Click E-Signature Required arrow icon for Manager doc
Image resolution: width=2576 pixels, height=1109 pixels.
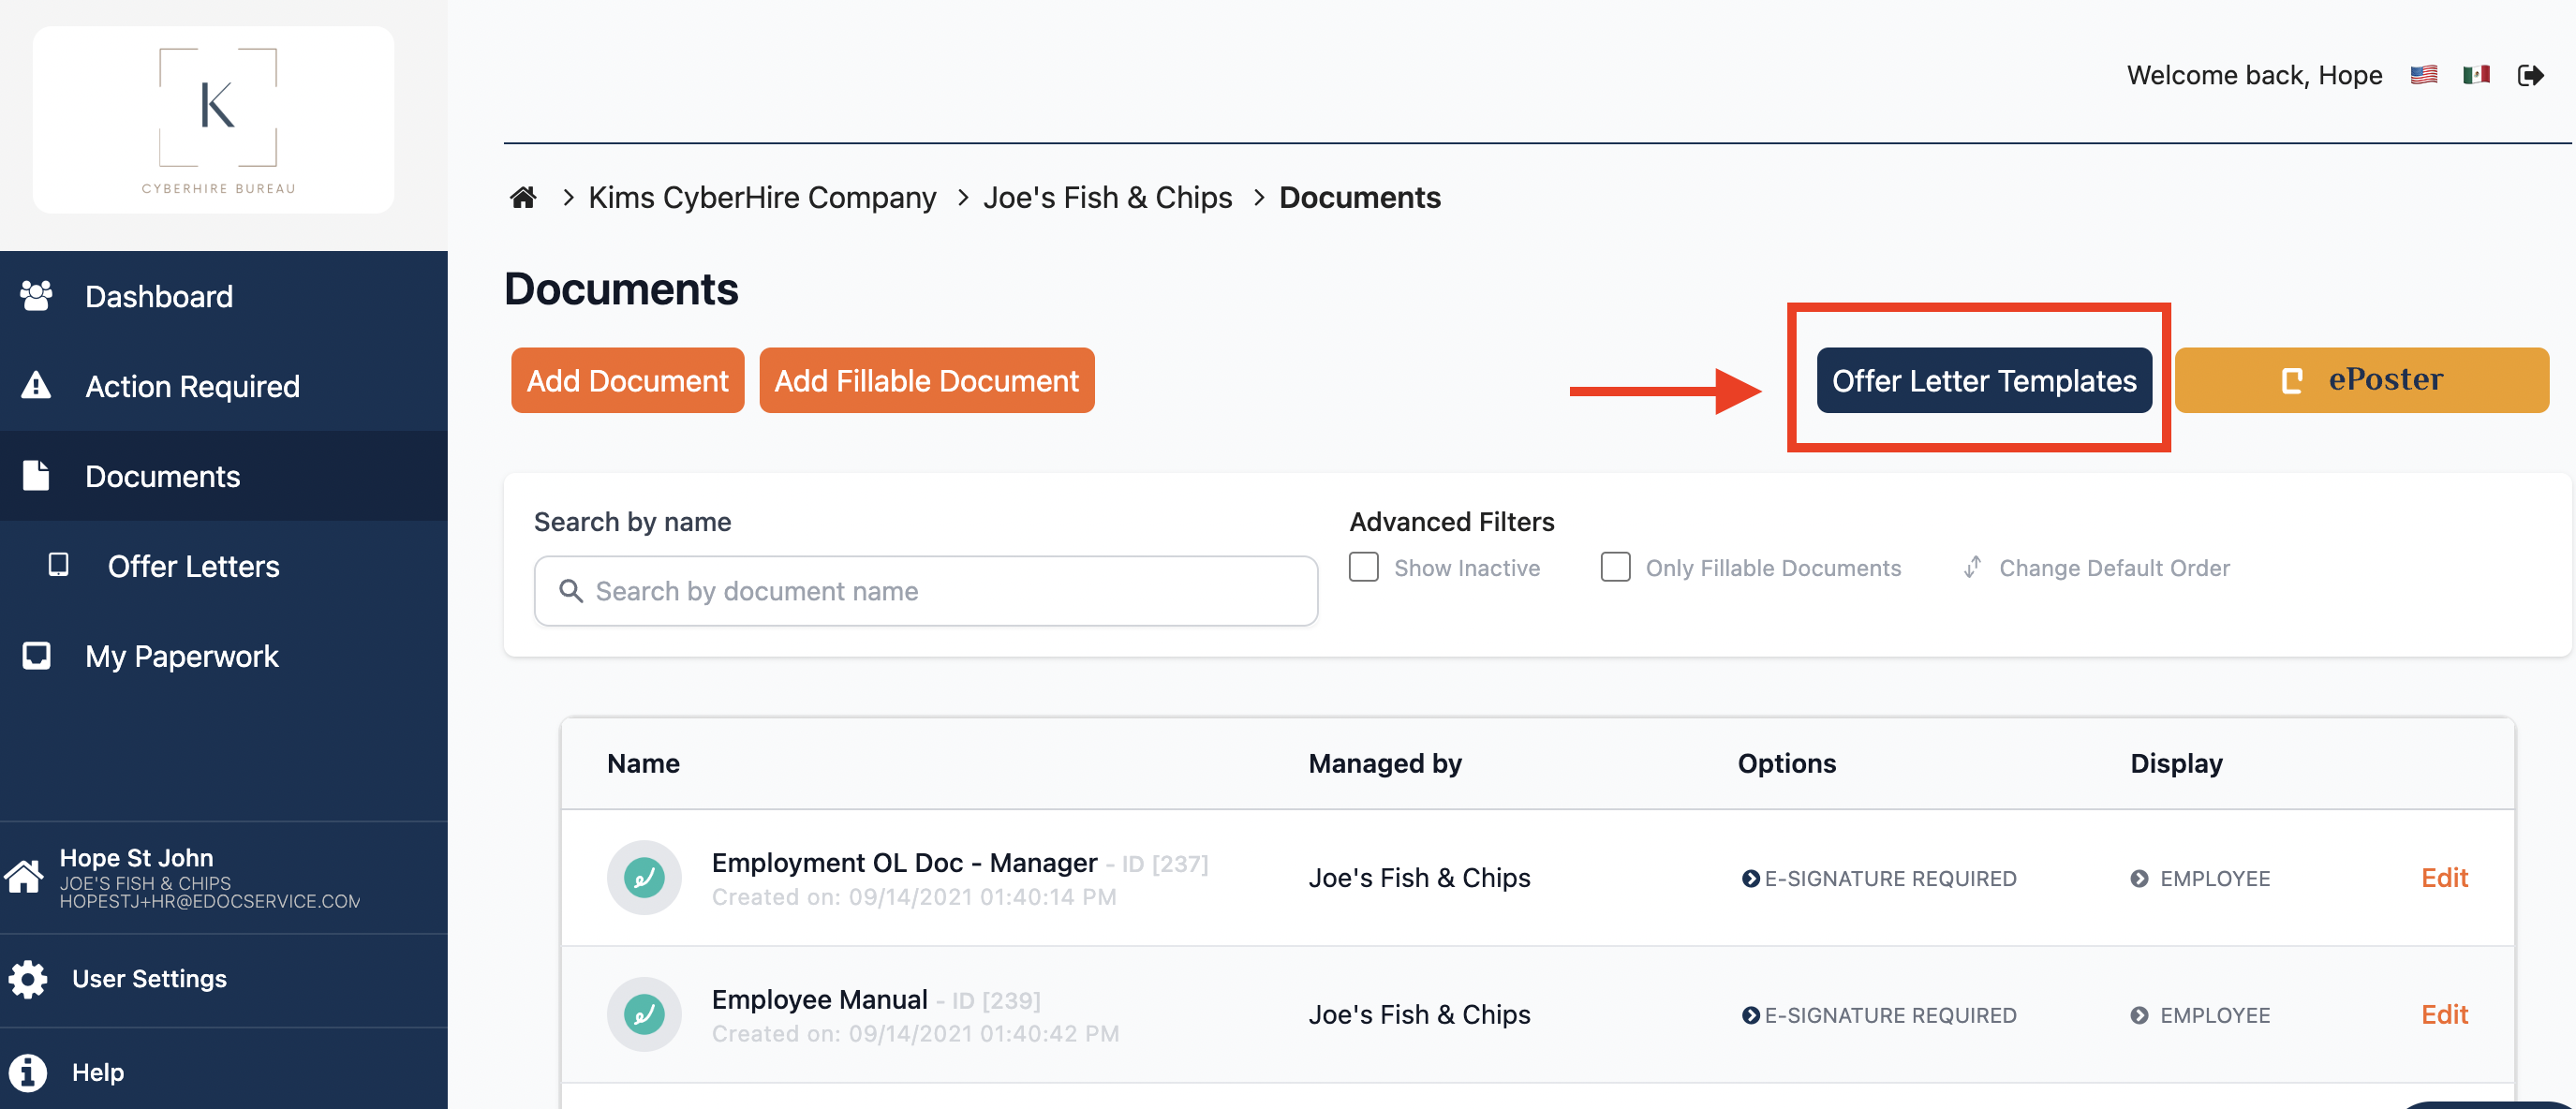point(1750,878)
